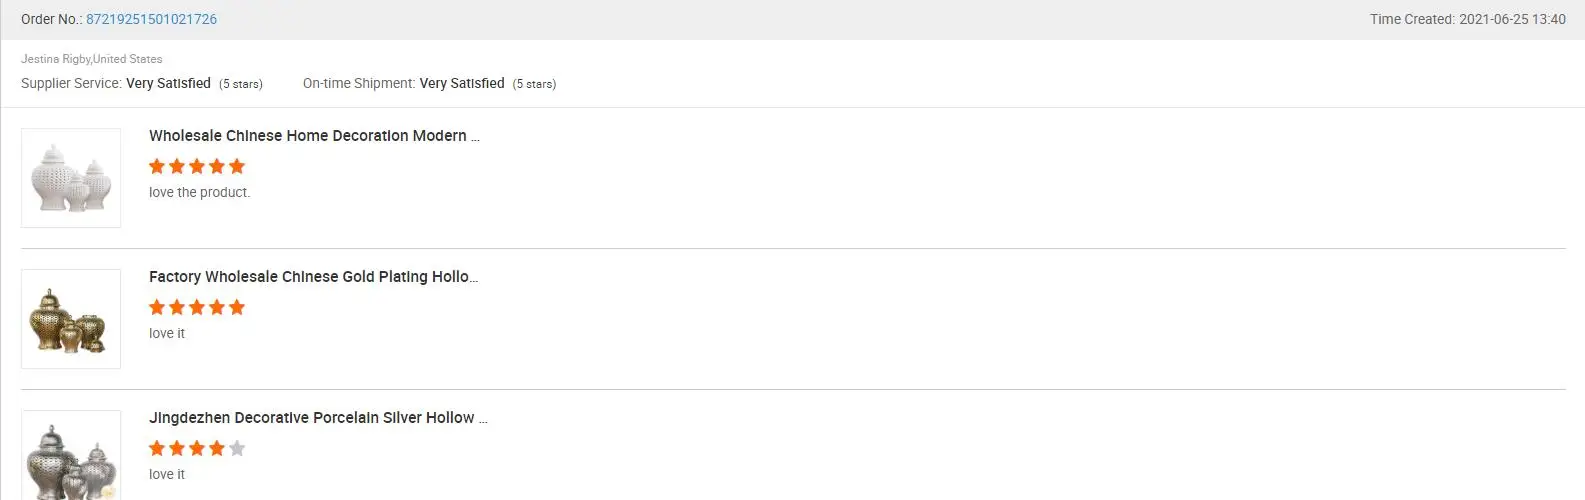Open the gold plated jars thumbnail
The width and height of the screenshot is (1585, 500).
point(71,319)
